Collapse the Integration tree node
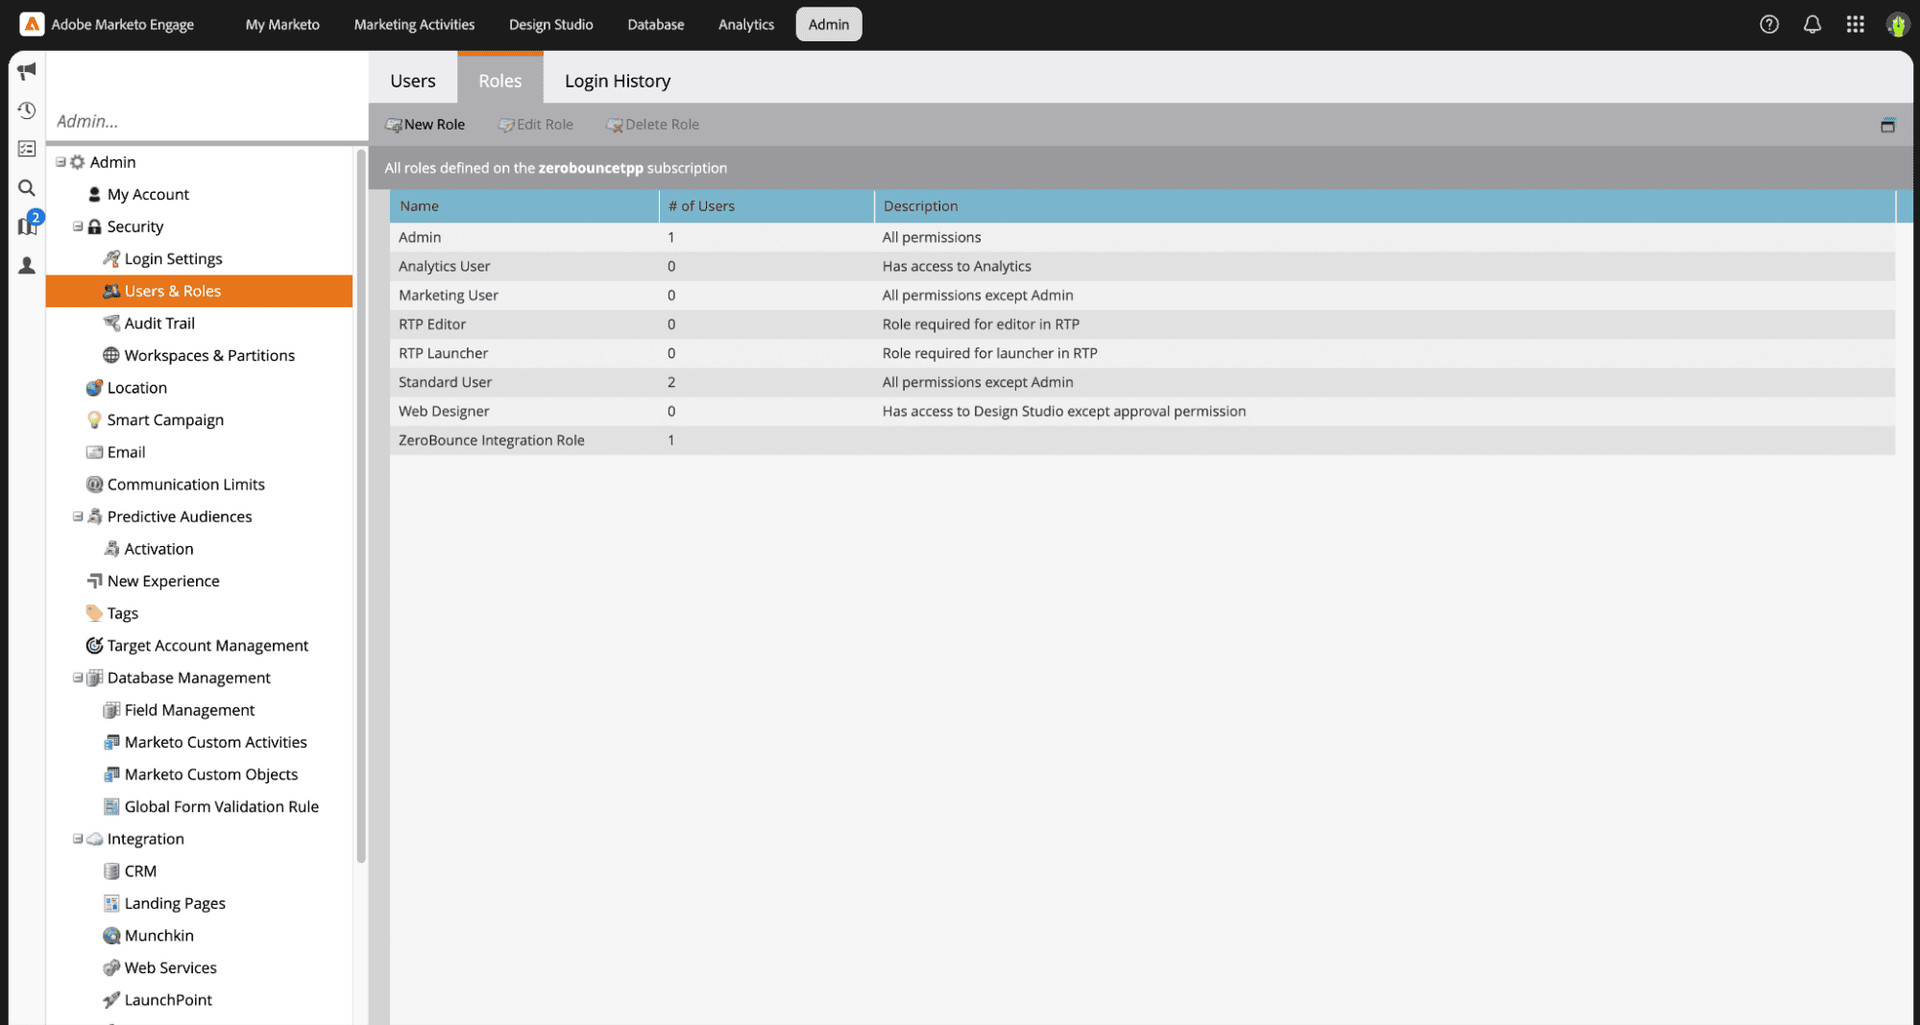1920x1025 pixels. (77, 839)
